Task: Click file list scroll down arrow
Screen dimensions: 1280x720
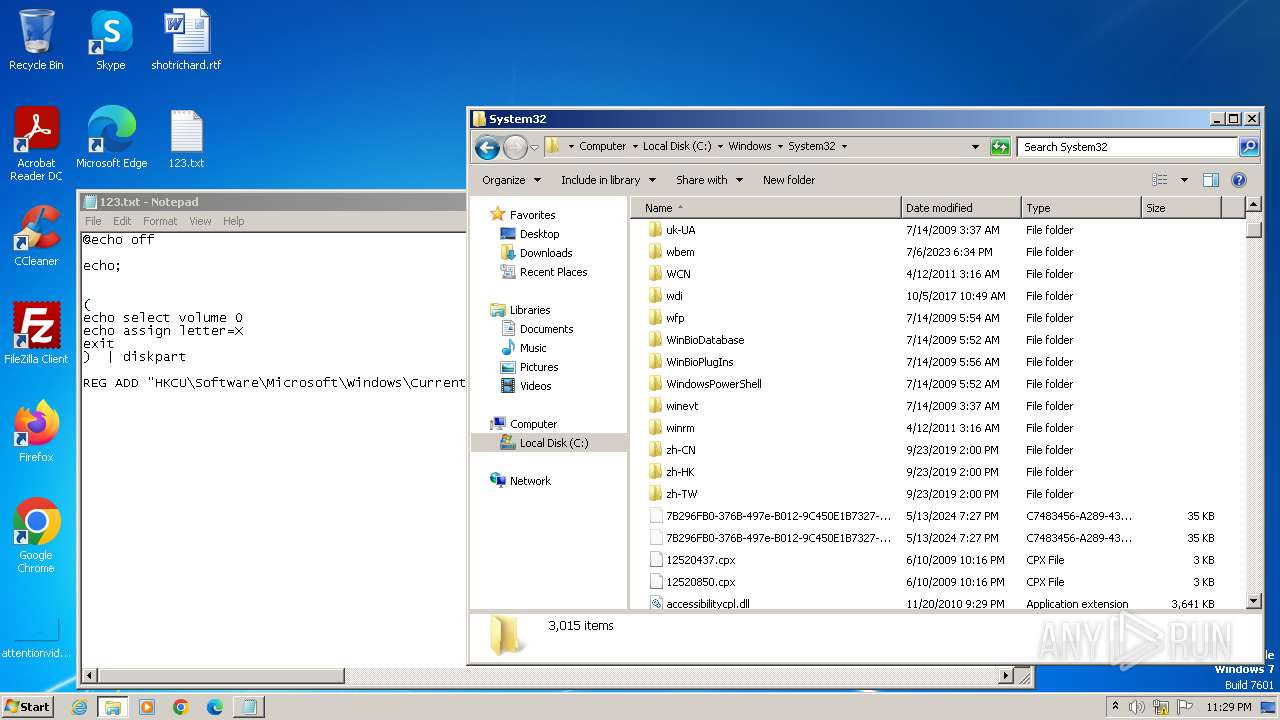Action: (1254, 601)
